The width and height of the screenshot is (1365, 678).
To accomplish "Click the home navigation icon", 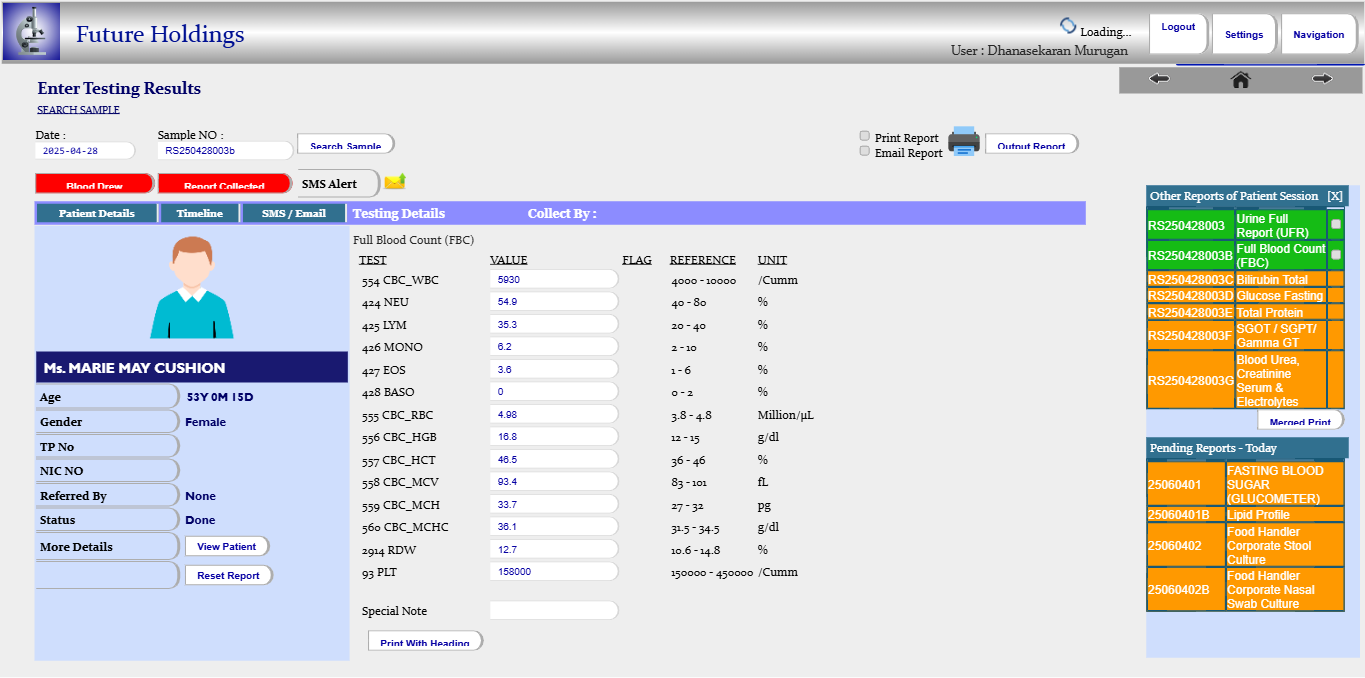I will point(1240,80).
